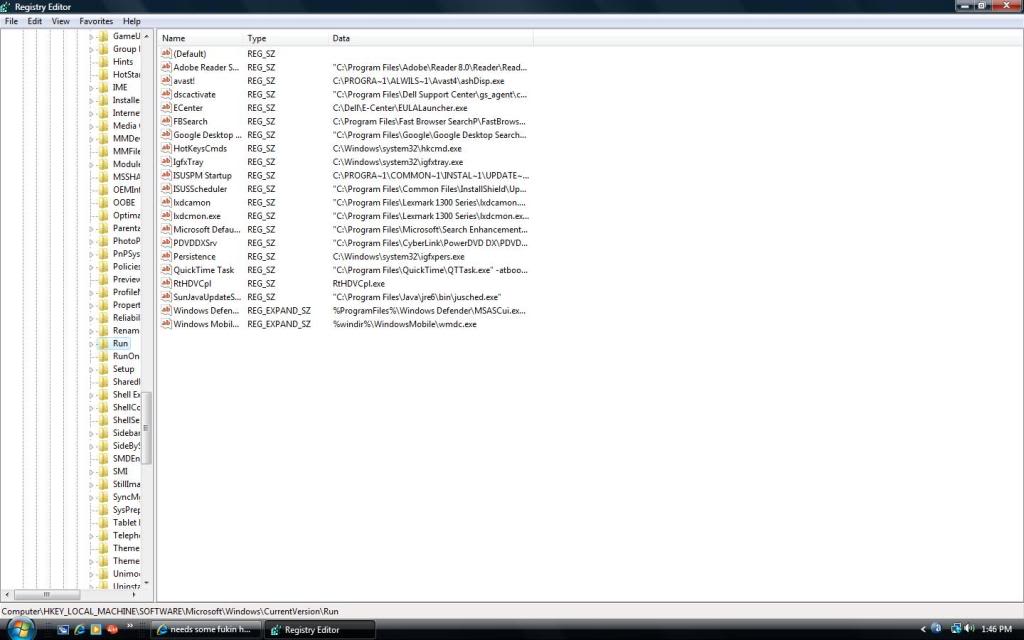This screenshot has height=640, width=1024.
Task: Expand the Setup key tree node
Action: pyautogui.click(x=91, y=369)
